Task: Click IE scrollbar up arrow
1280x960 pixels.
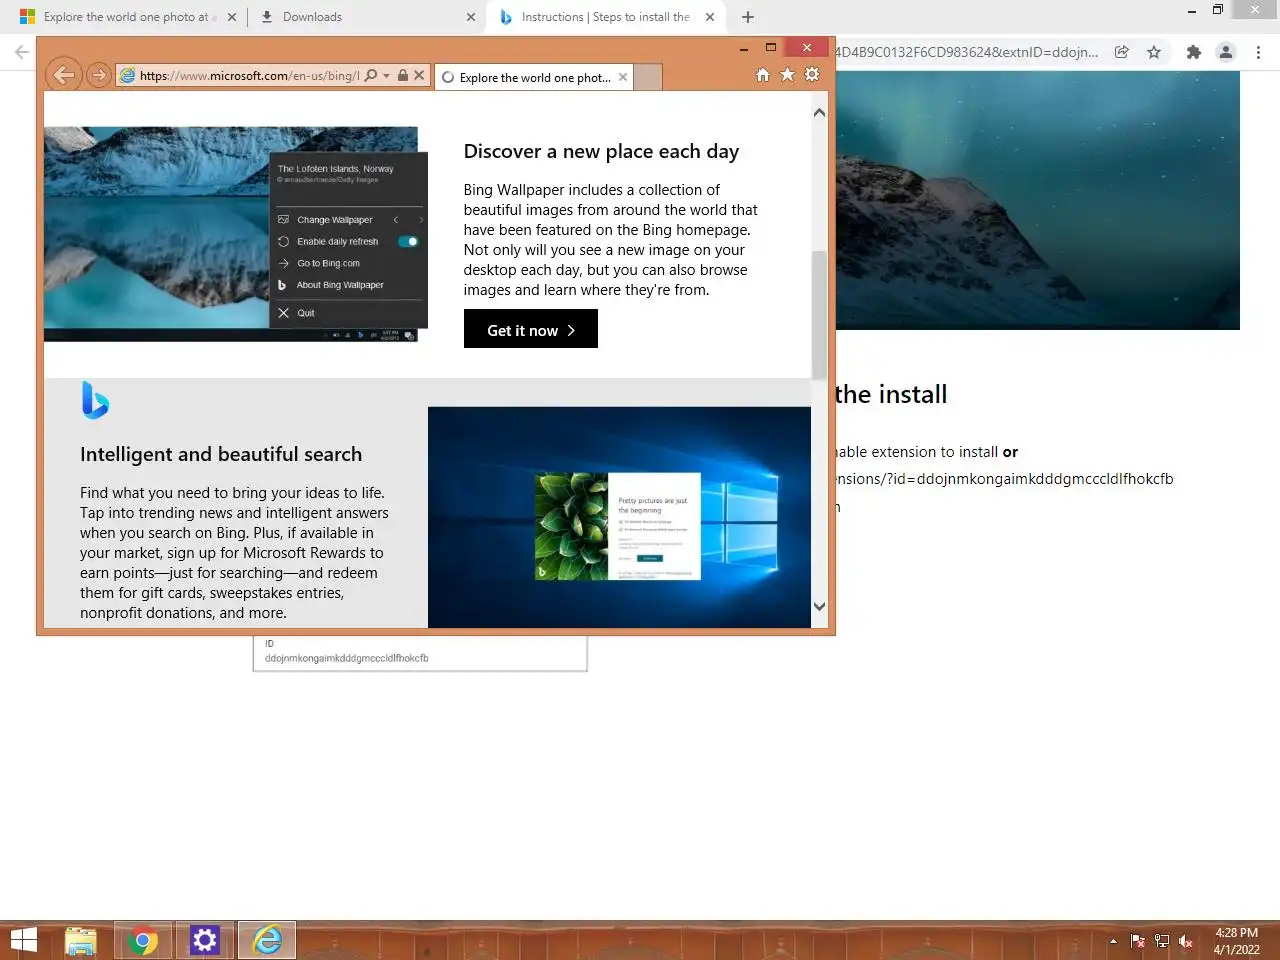Action: 819,113
